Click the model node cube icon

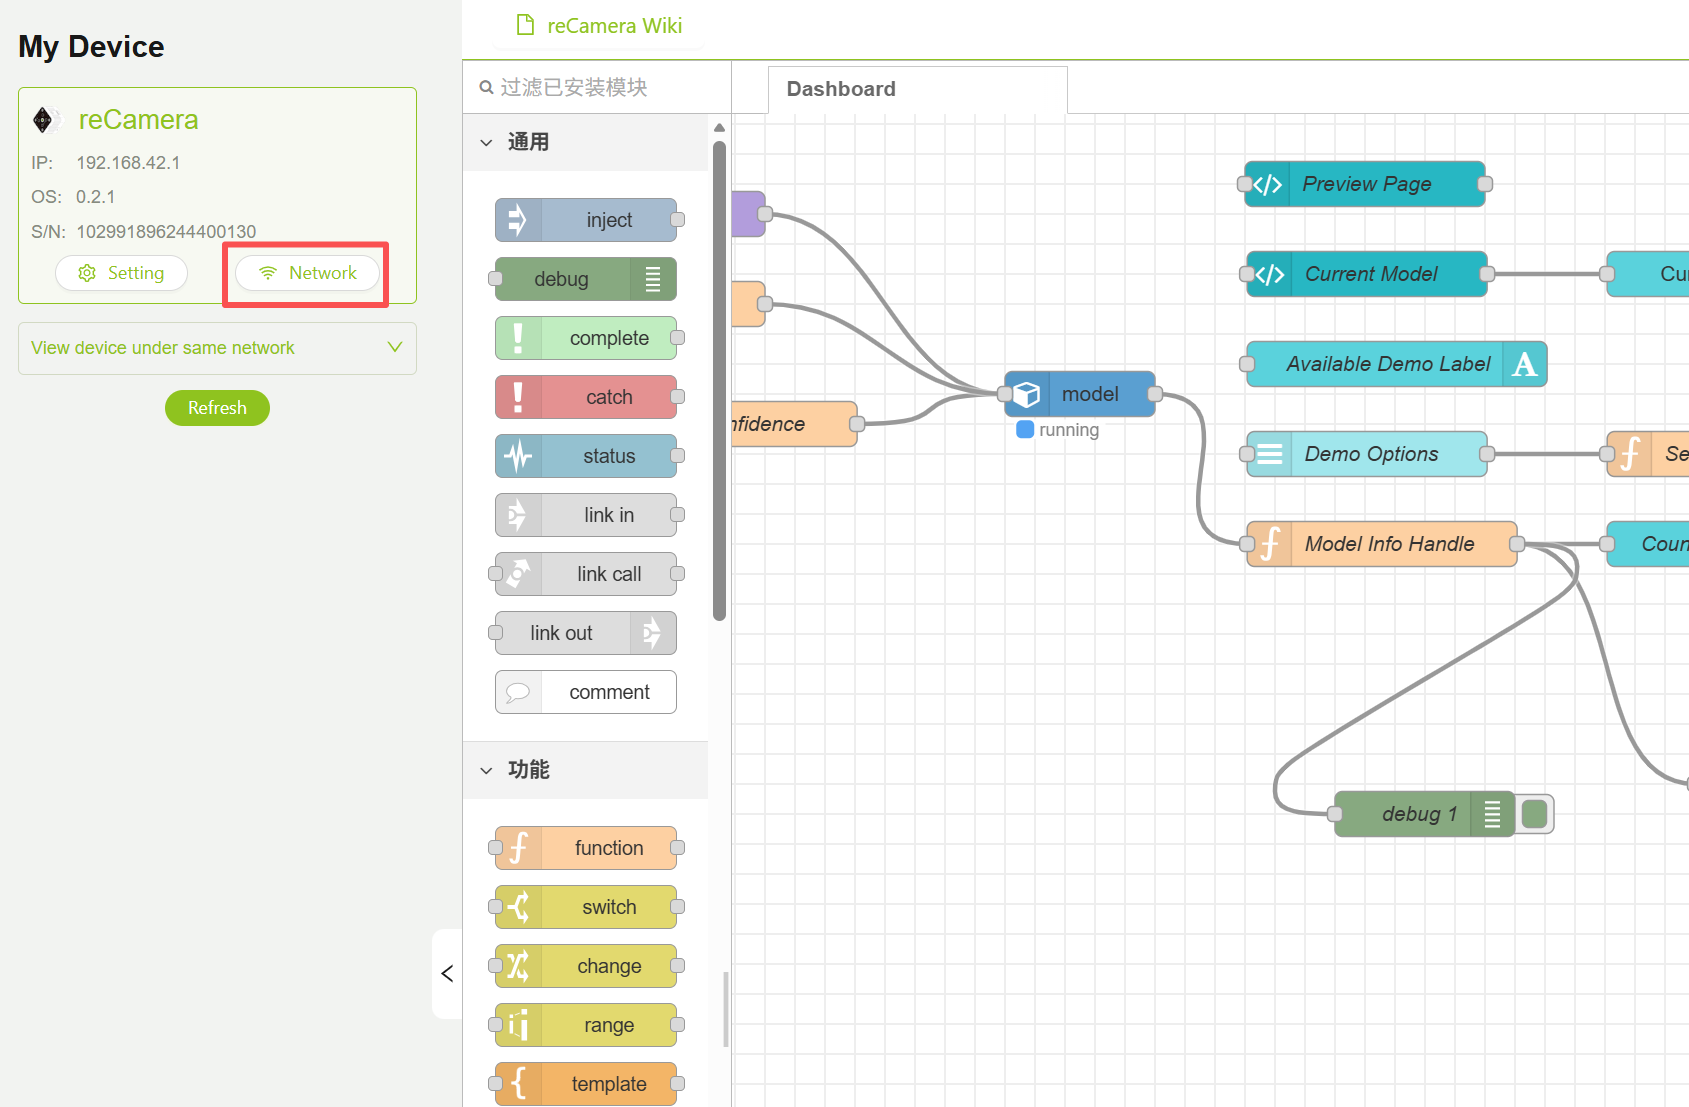pyautogui.click(x=1027, y=394)
